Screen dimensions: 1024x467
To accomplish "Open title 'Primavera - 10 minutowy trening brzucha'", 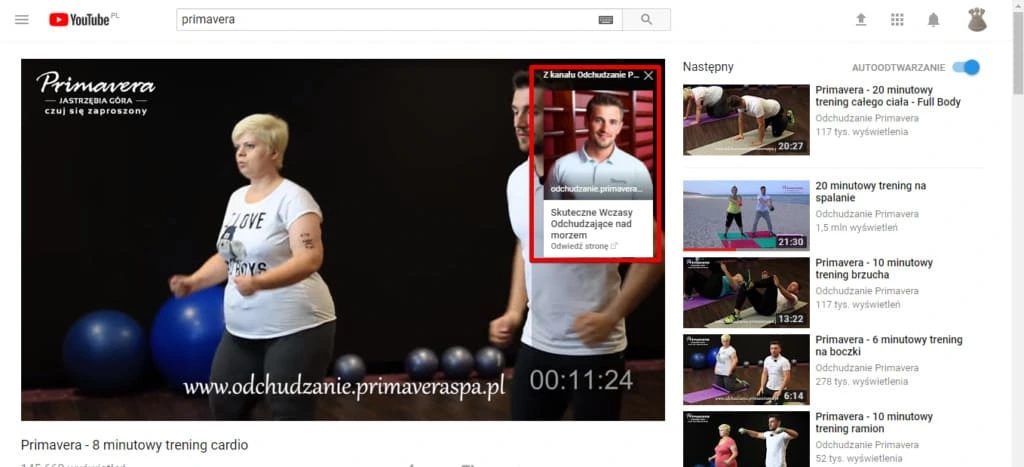I will point(874,268).
